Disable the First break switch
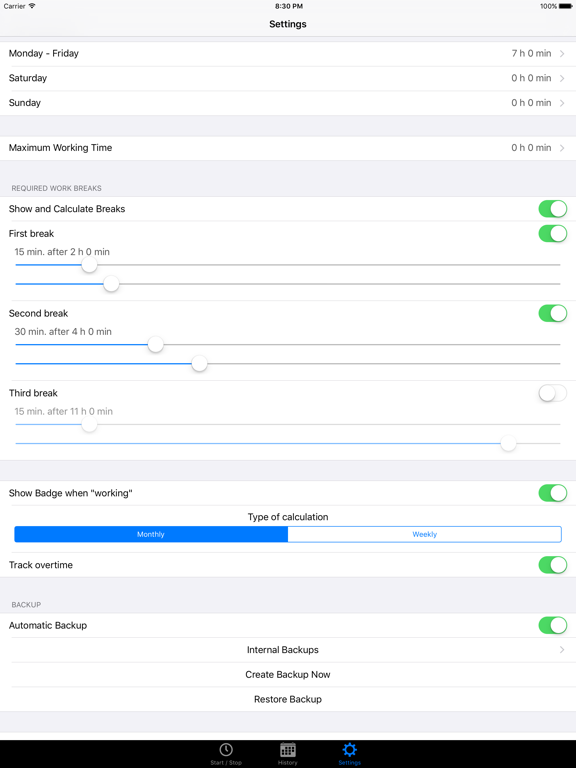Screen dimensions: 576x768 click(x=552, y=234)
